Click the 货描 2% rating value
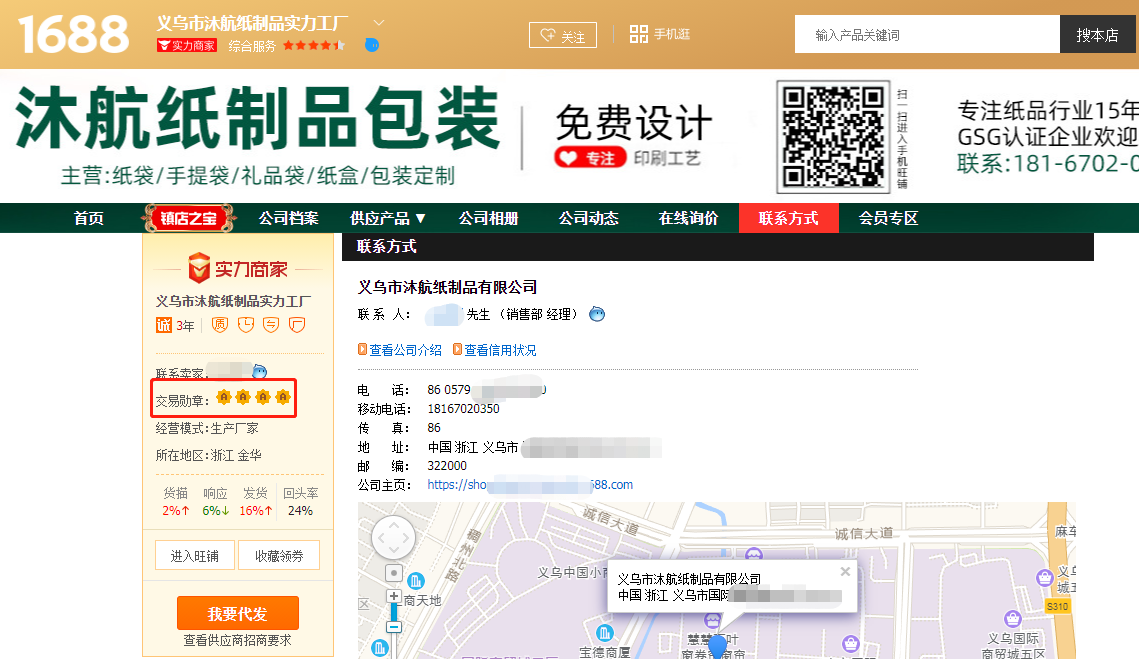The width and height of the screenshot is (1139, 659). (x=176, y=510)
